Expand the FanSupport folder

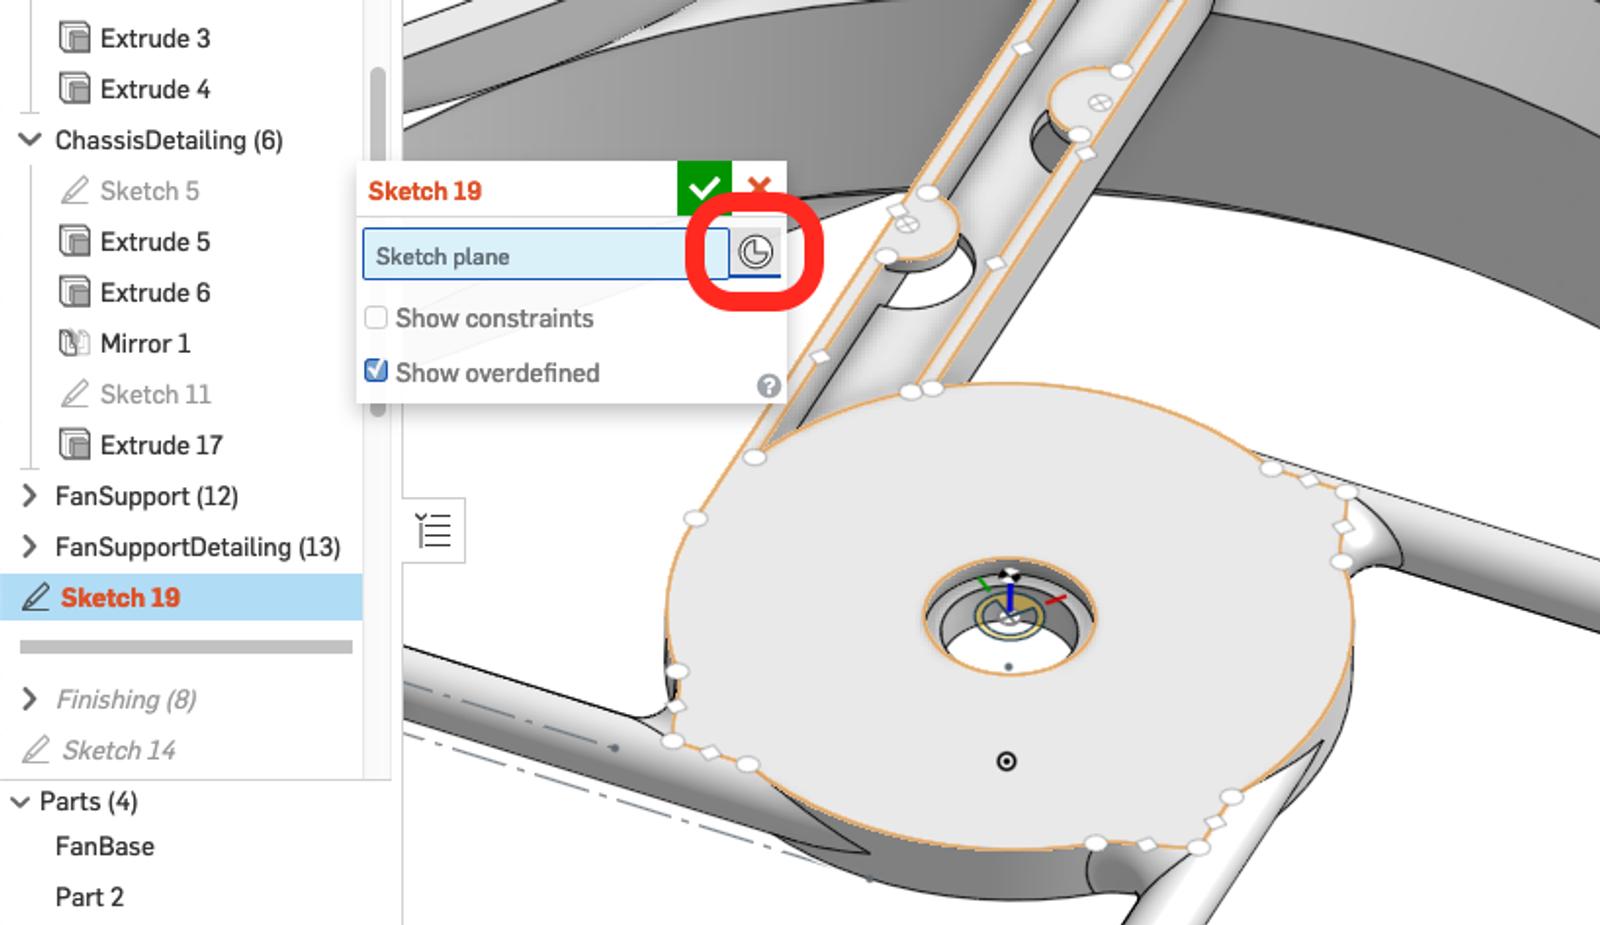[x=30, y=496]
